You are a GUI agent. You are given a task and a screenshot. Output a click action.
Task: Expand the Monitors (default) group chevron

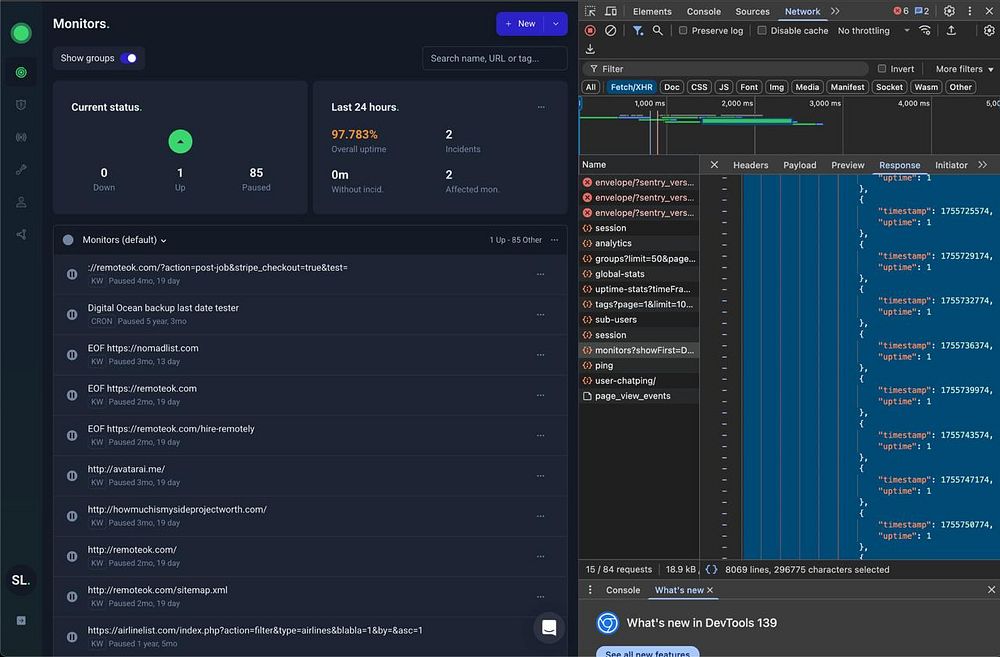coord(164,240)
